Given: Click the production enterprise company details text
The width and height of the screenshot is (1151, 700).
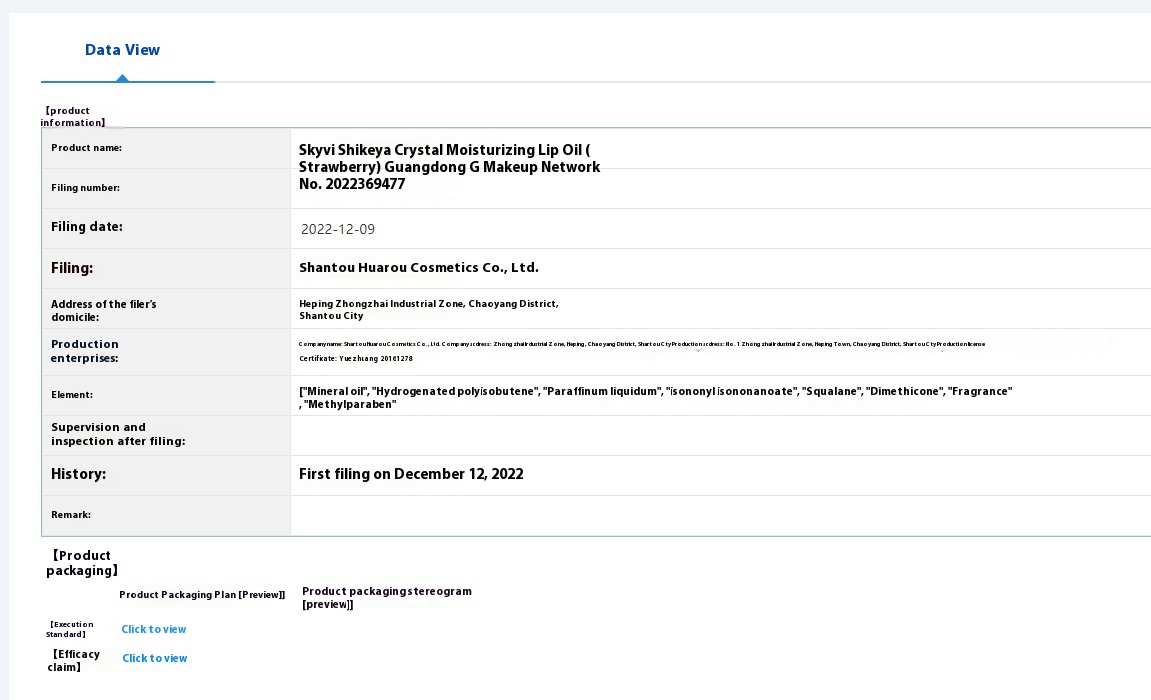Looking at the screenshot, I should (x=641, y=344).
